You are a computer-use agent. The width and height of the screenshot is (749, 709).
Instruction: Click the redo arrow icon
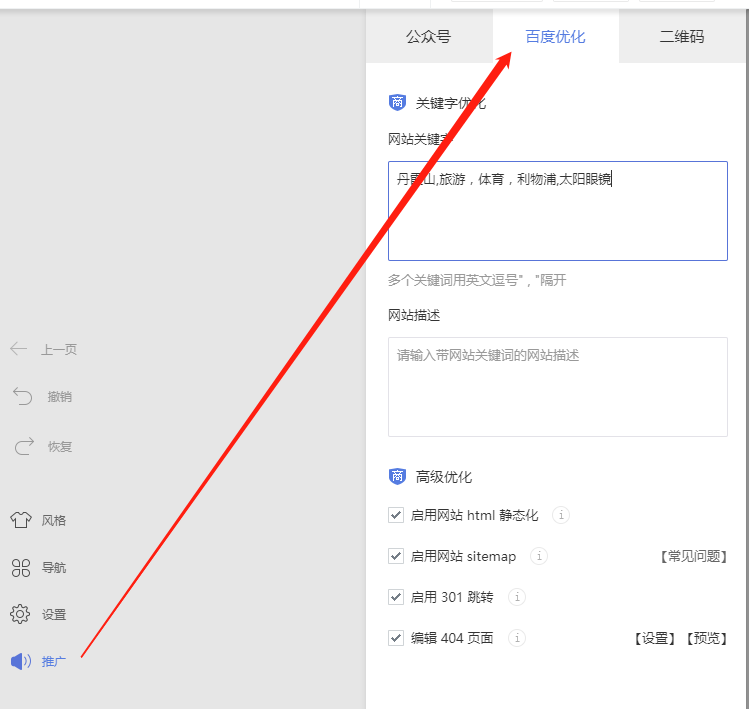click(x=22, y=446)
